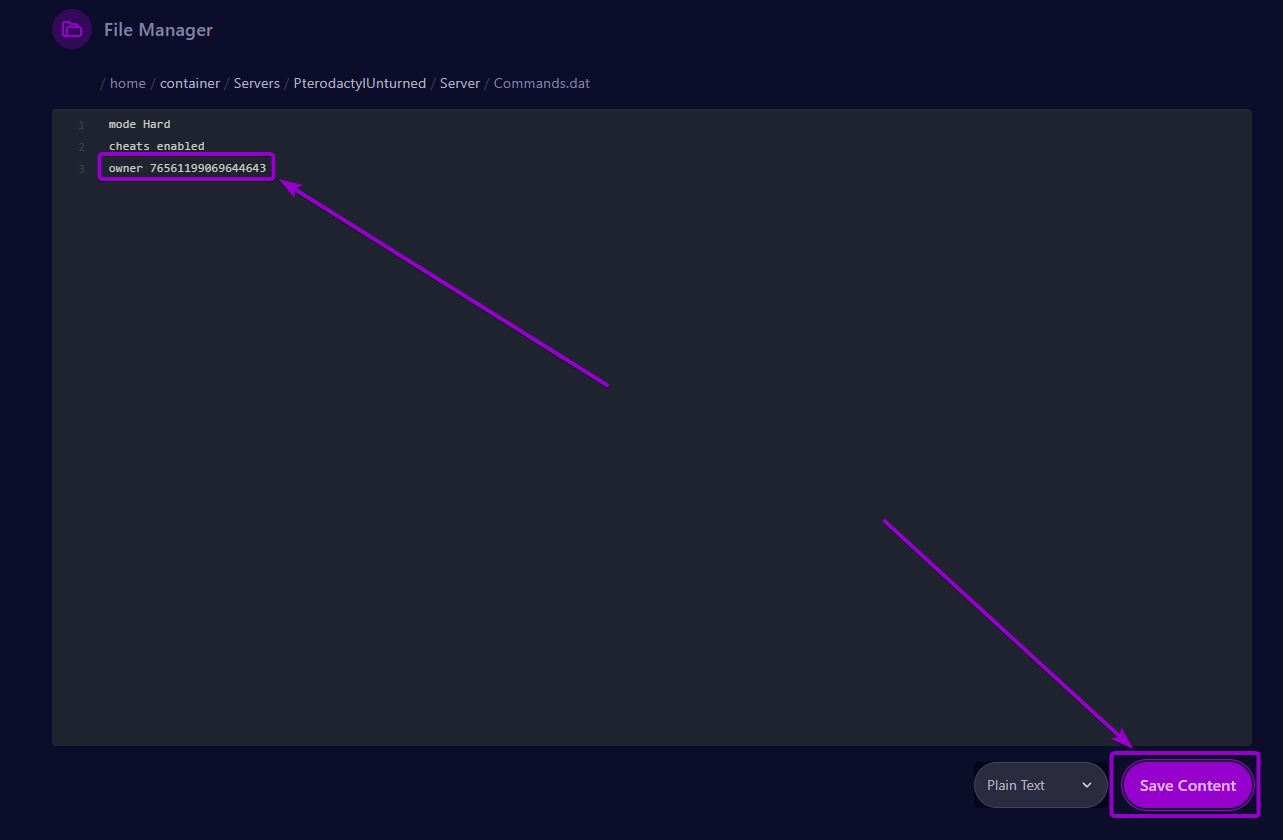Click the chevron arrow beside Plain Text
This screenshot has width=1283, height=840.
coord(1087,785)
